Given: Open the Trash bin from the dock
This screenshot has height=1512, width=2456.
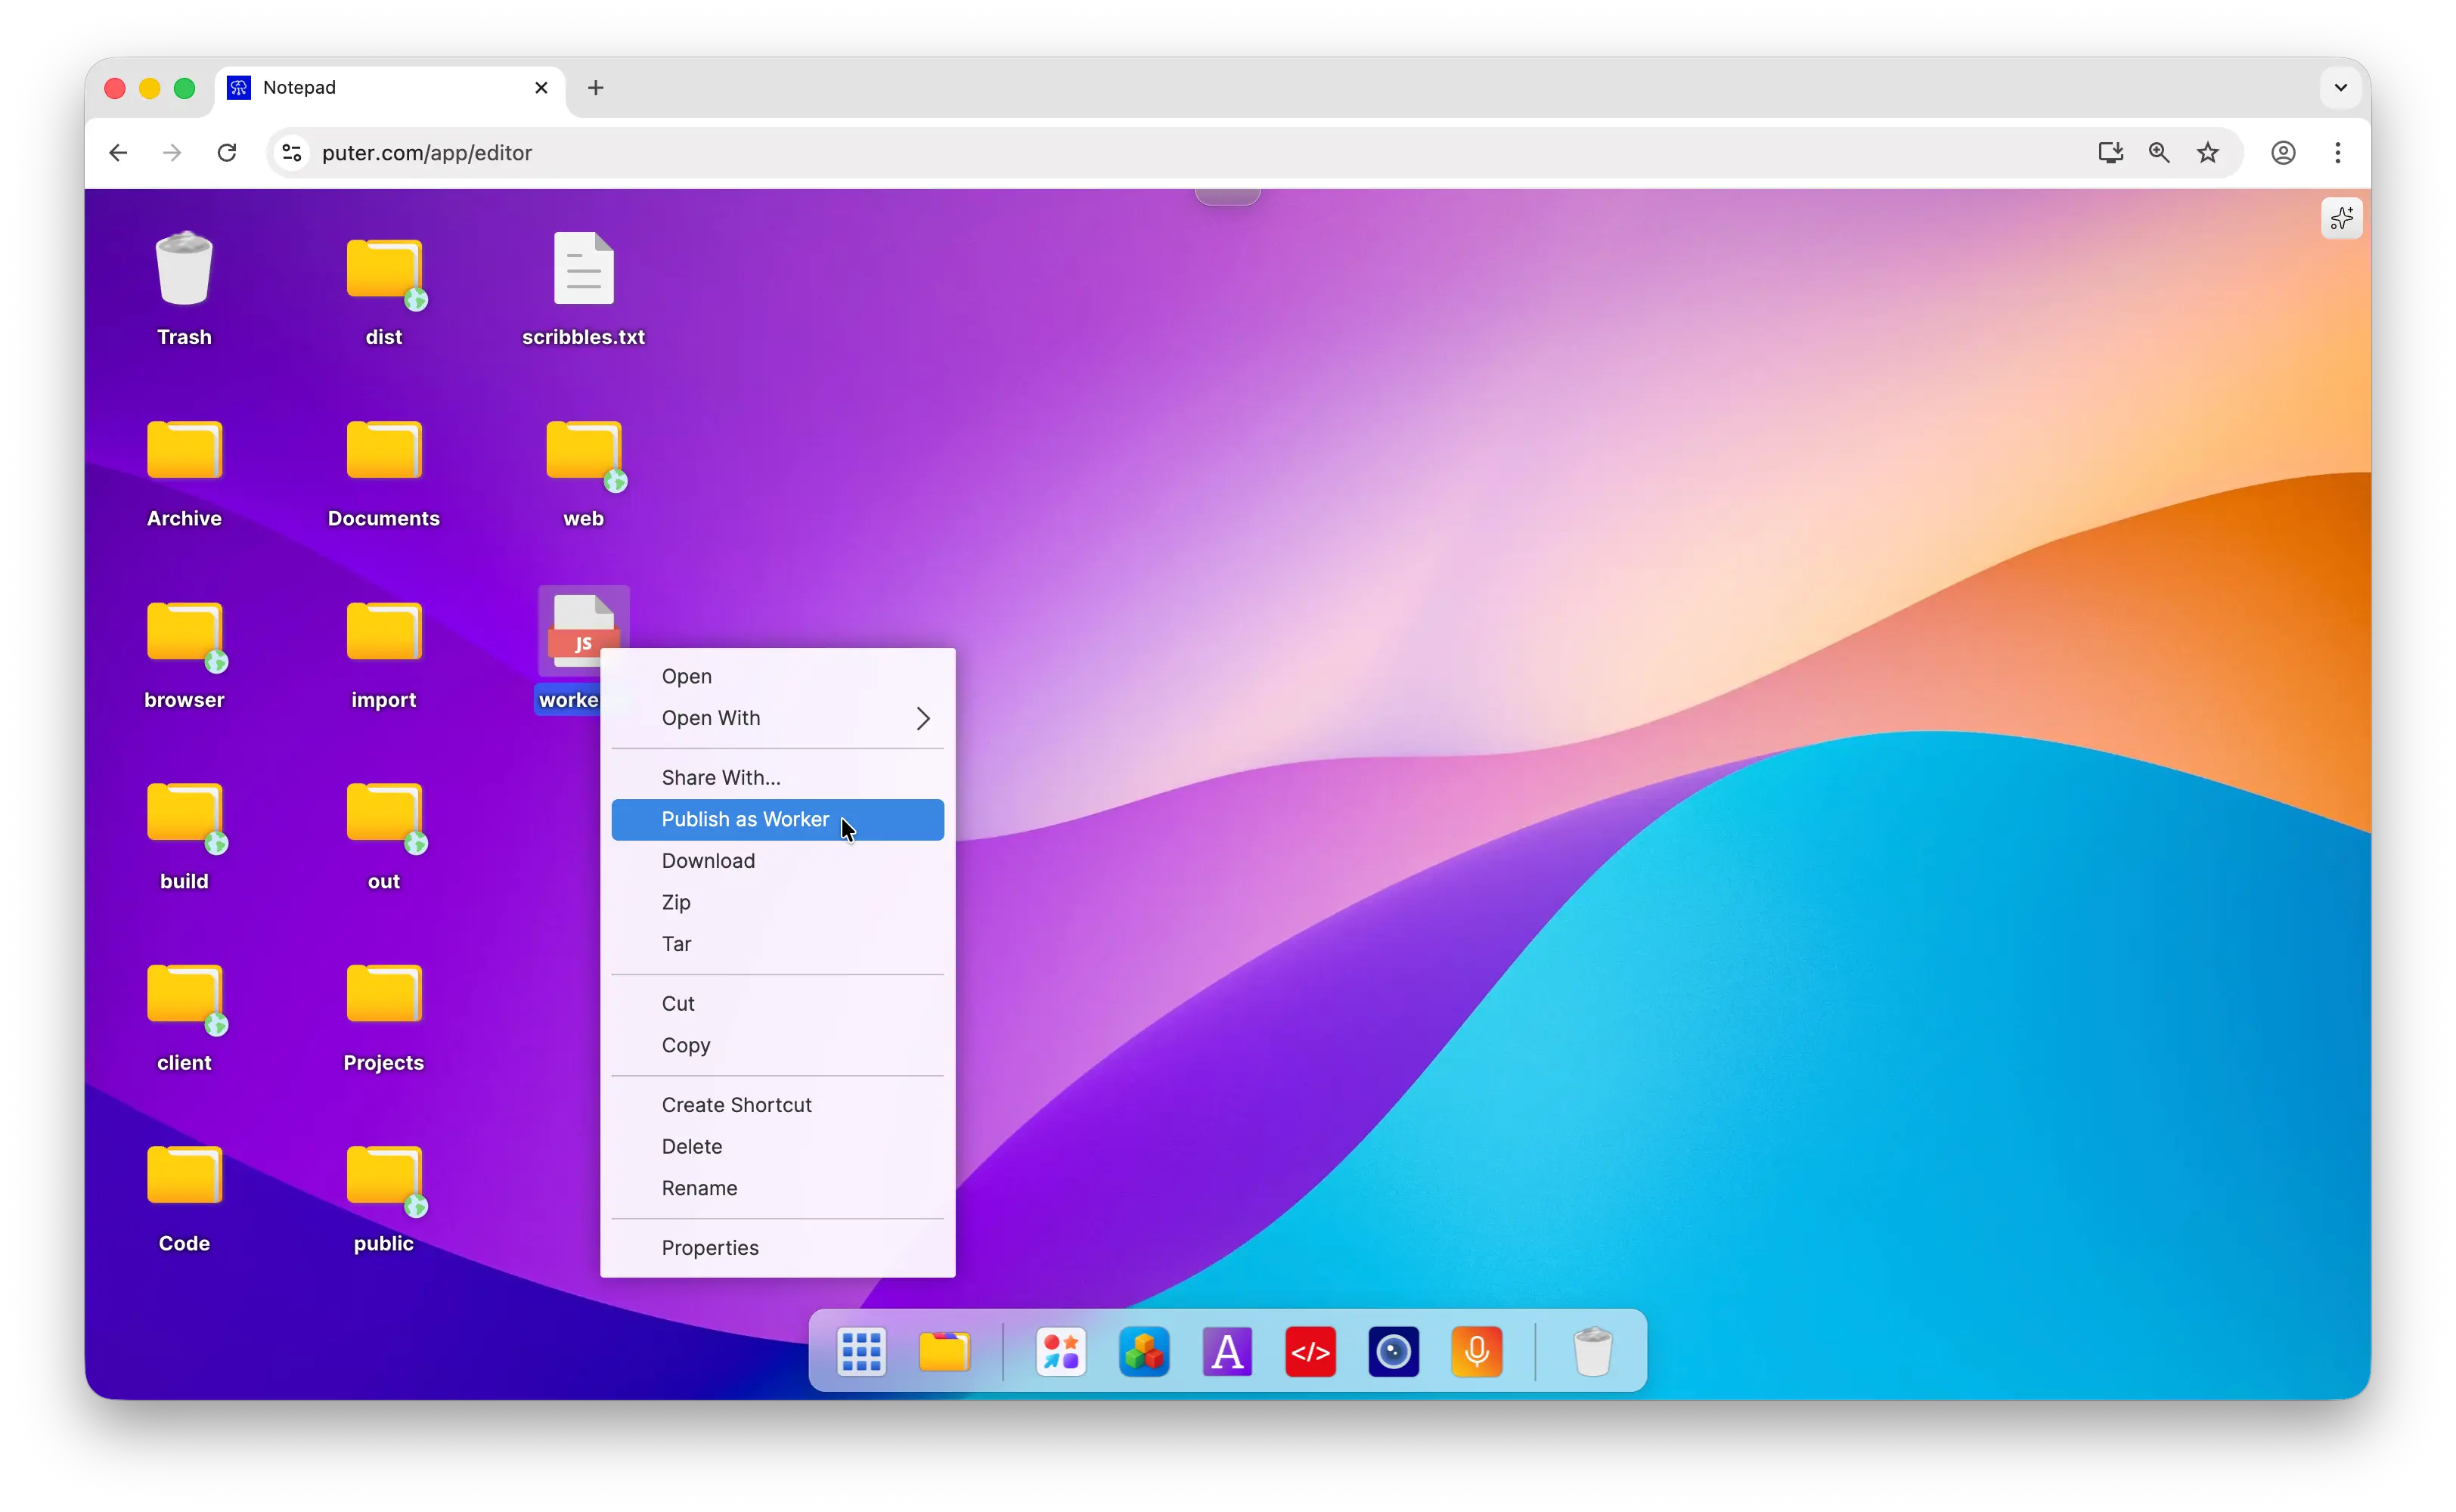Looking at the screenshot, I should tap(1592, 1351).
